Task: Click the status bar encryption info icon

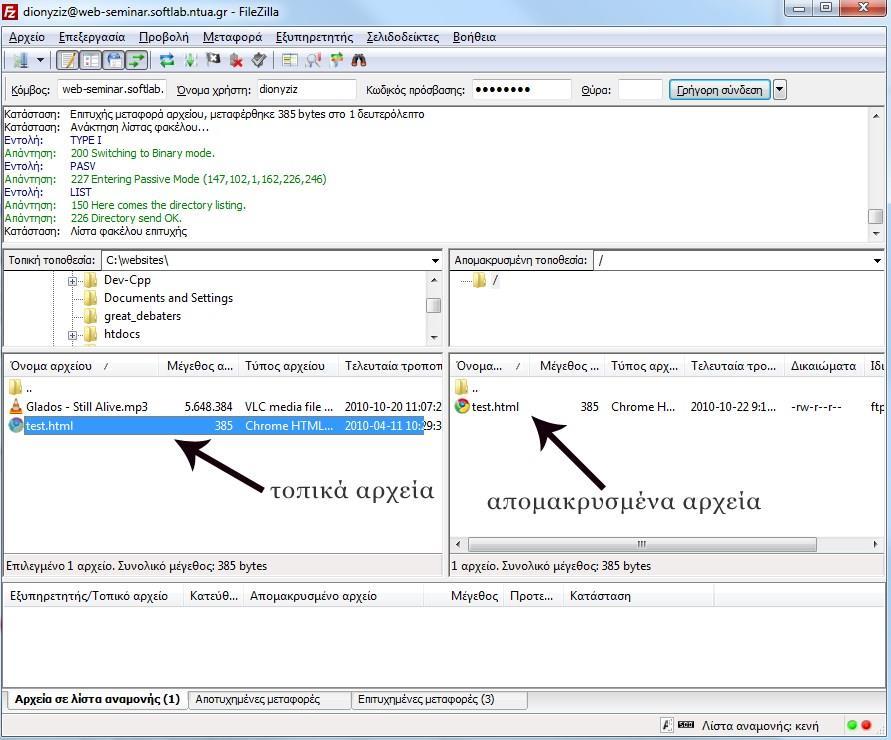Action: (x=667, y=725)
